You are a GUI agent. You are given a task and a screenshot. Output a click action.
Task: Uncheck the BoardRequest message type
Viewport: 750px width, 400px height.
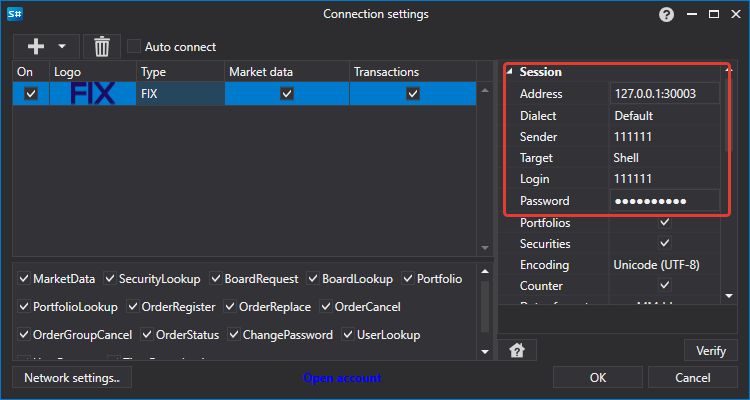(x=216, y=278)
